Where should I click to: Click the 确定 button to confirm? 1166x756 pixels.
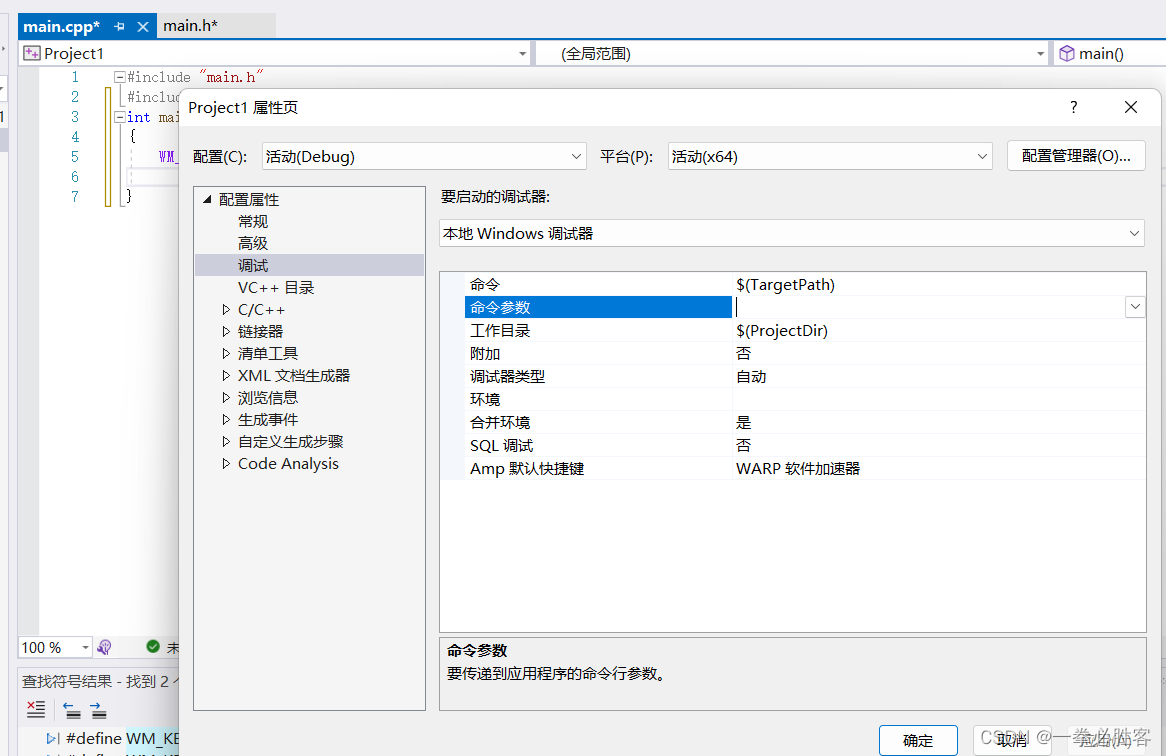tap(918, 740)
